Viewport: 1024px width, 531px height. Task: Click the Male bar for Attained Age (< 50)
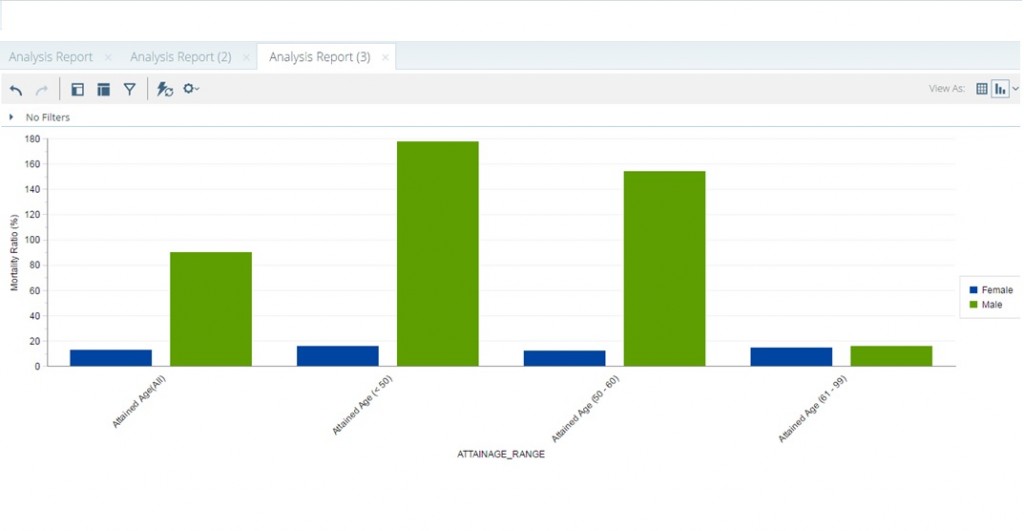pos(437,253)
